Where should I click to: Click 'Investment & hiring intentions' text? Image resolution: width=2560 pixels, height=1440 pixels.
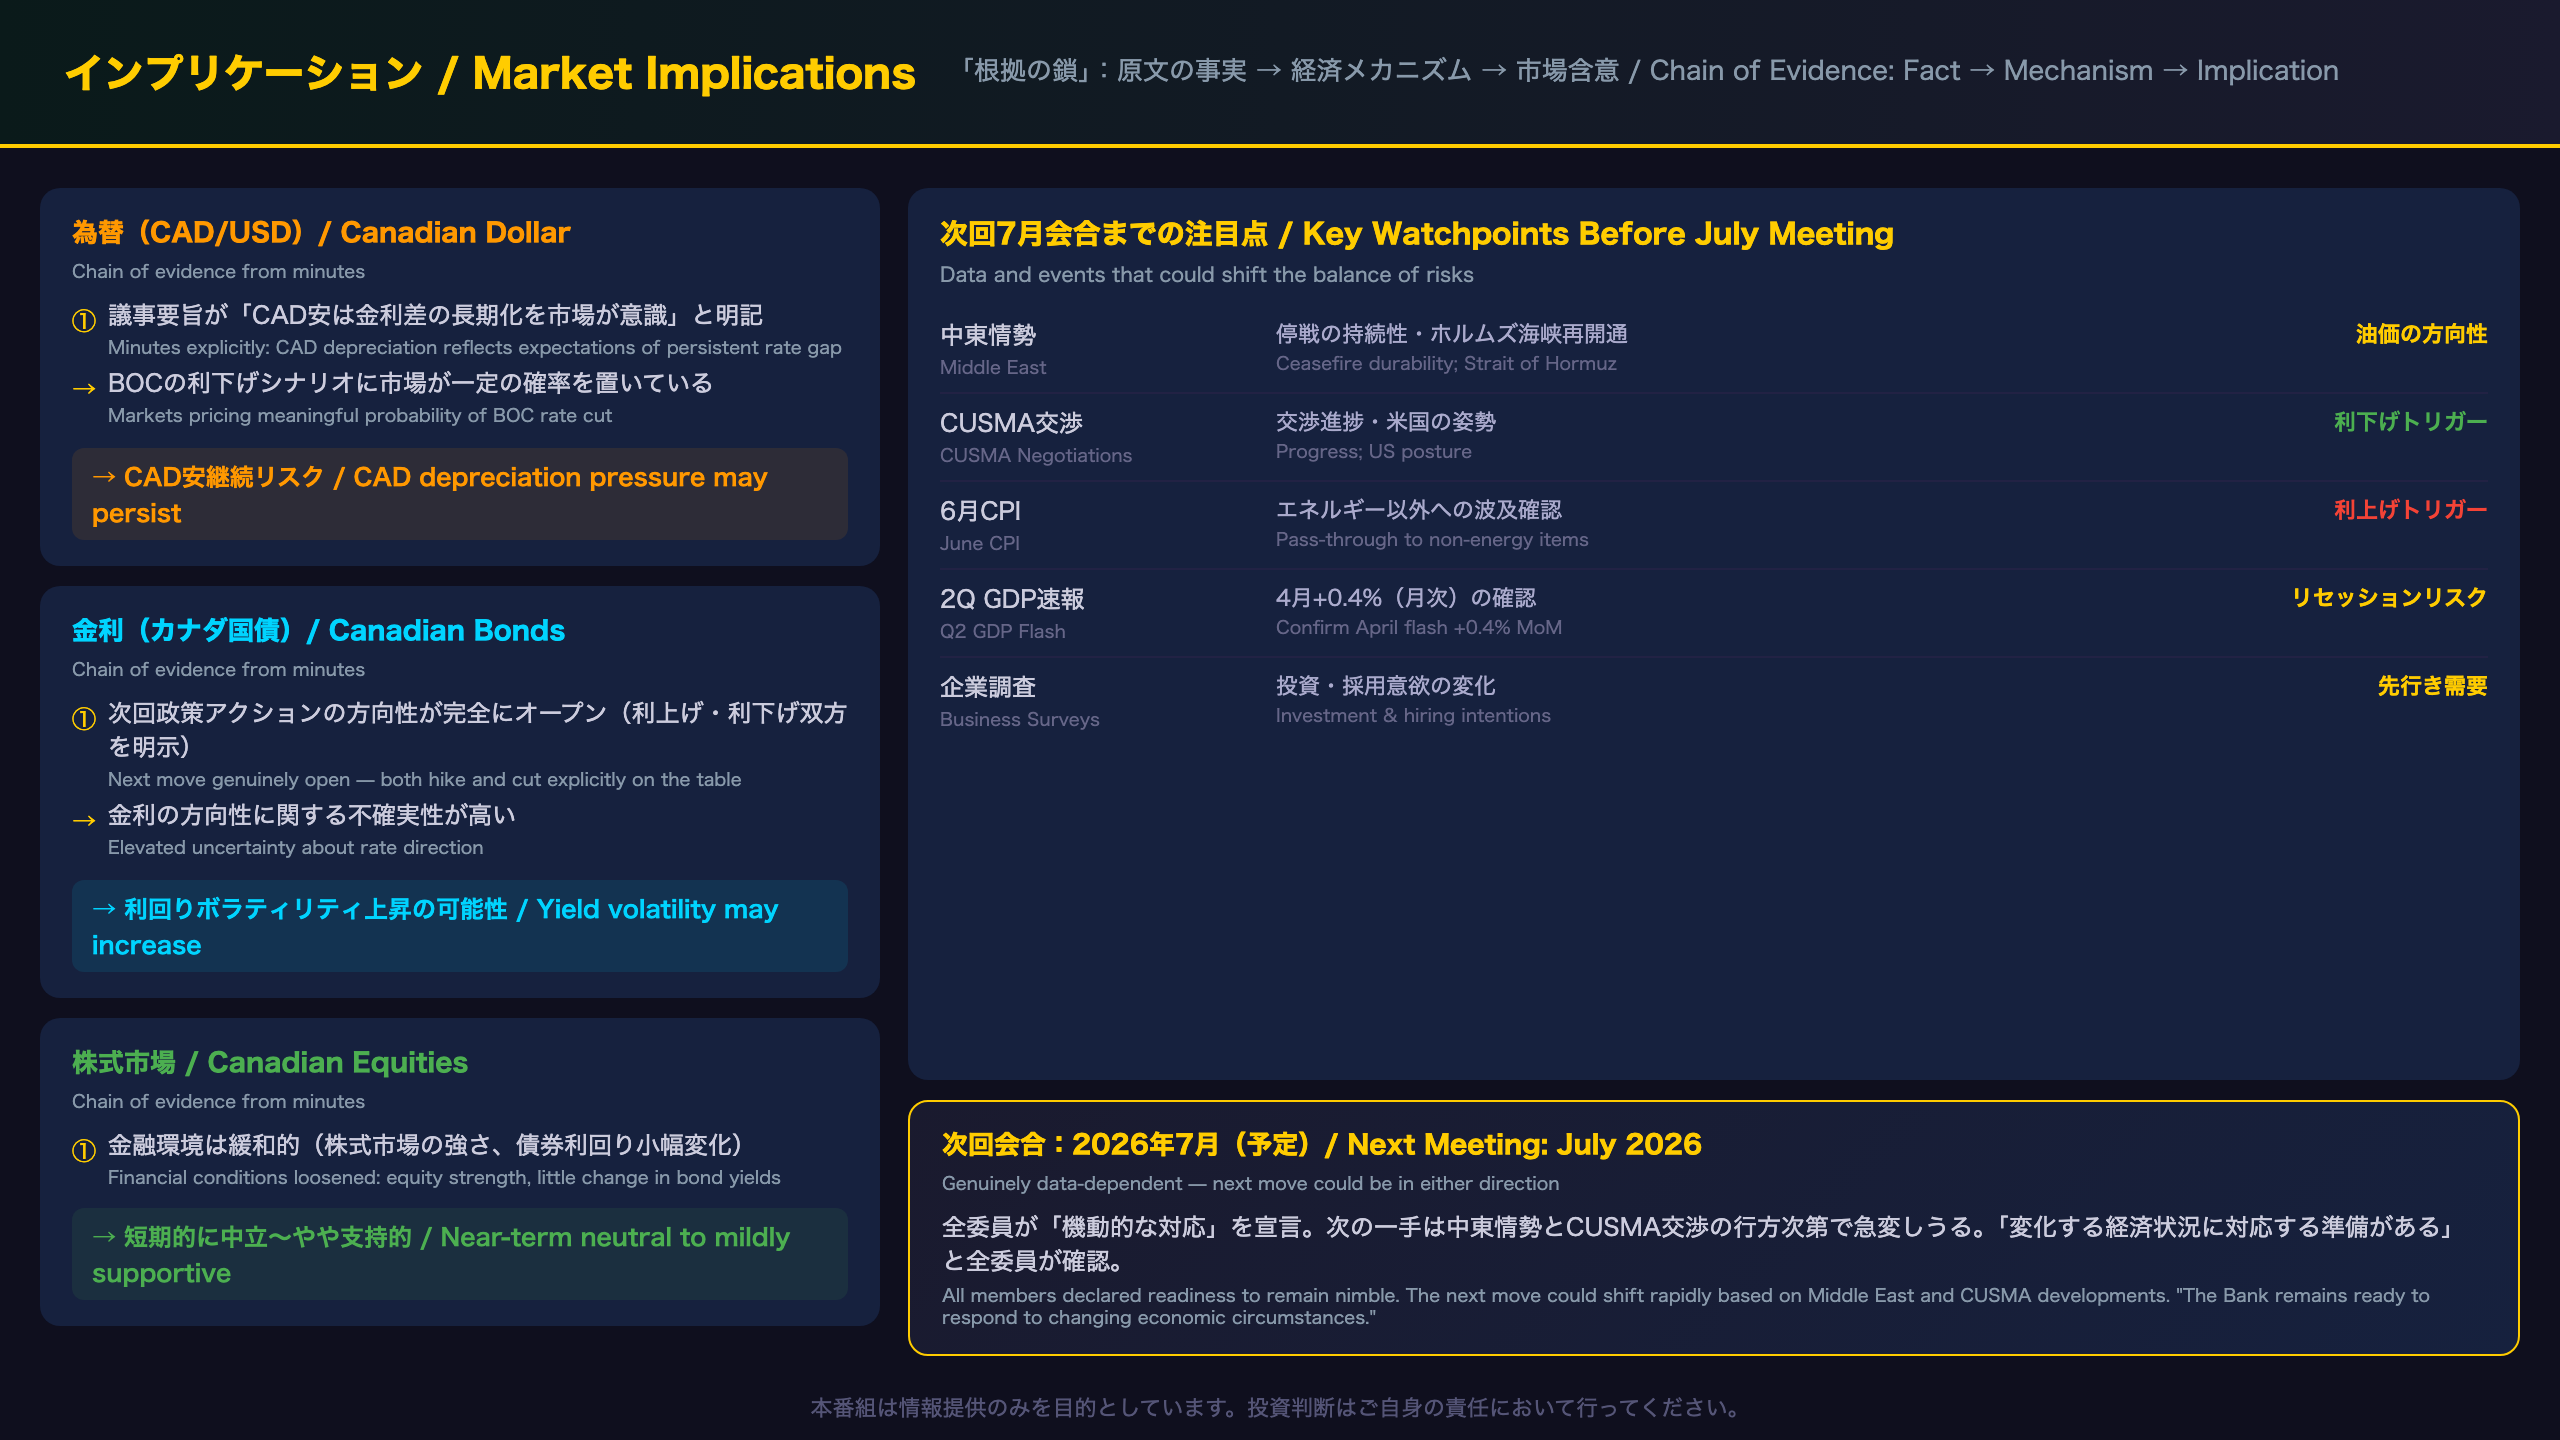coord(1413,715)
